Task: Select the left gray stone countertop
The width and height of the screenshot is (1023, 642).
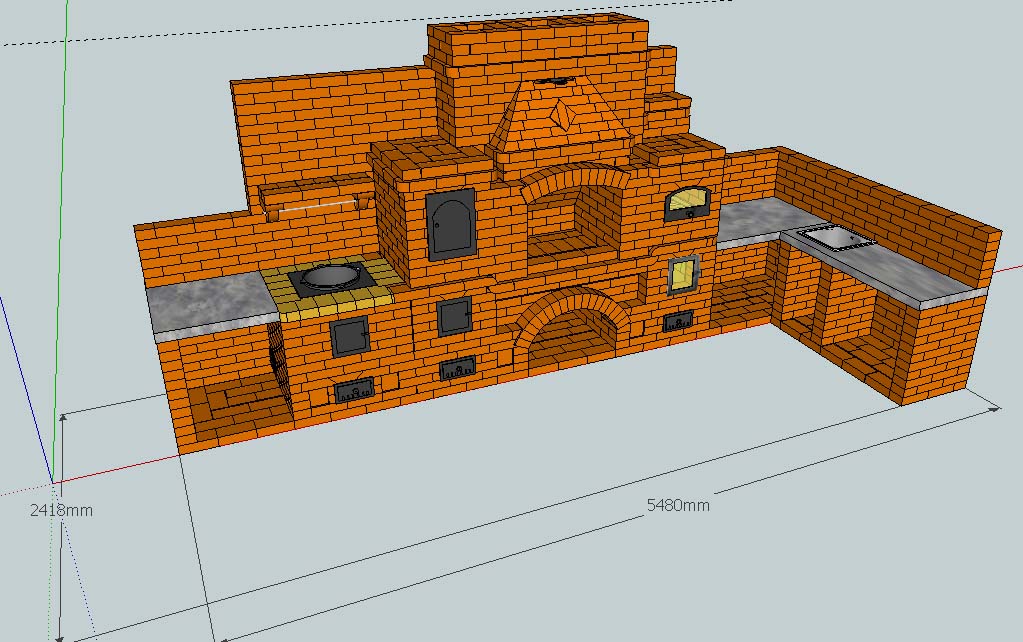Action: click(x=210, y=306)
